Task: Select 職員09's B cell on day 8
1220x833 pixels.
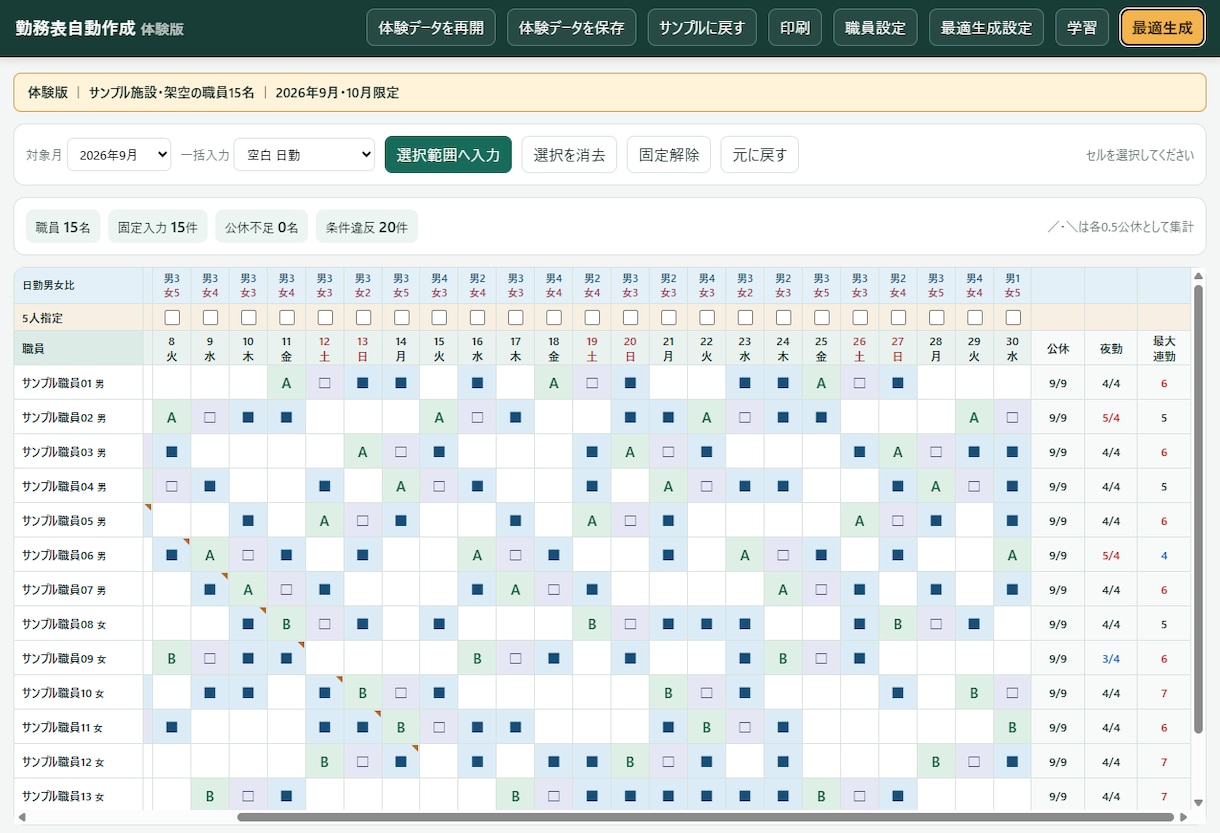Action: pyautogui.click(x=172, y=659)
